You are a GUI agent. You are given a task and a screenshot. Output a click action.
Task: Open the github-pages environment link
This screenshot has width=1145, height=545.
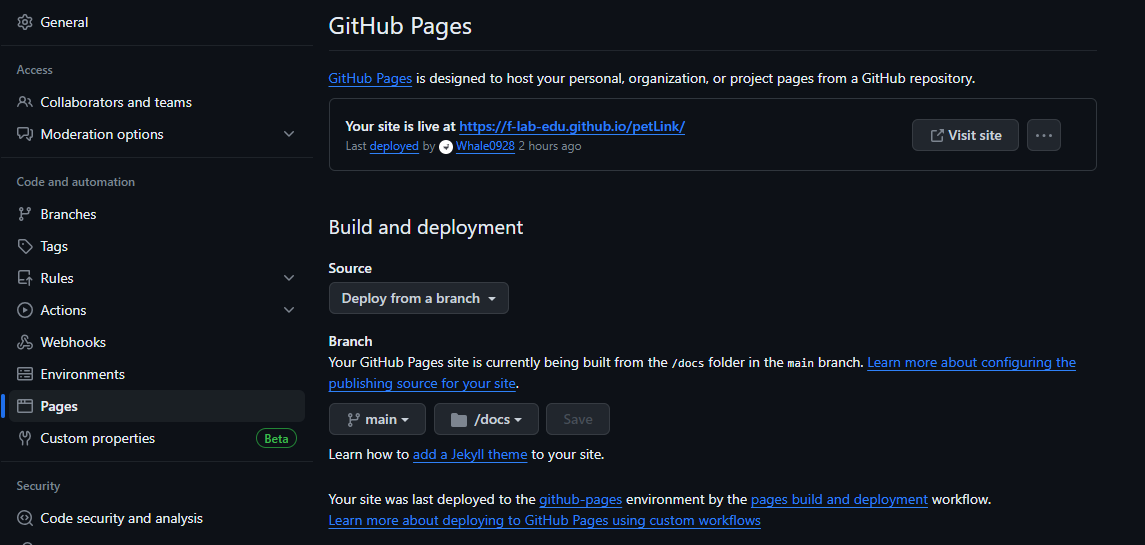[581, 500]
